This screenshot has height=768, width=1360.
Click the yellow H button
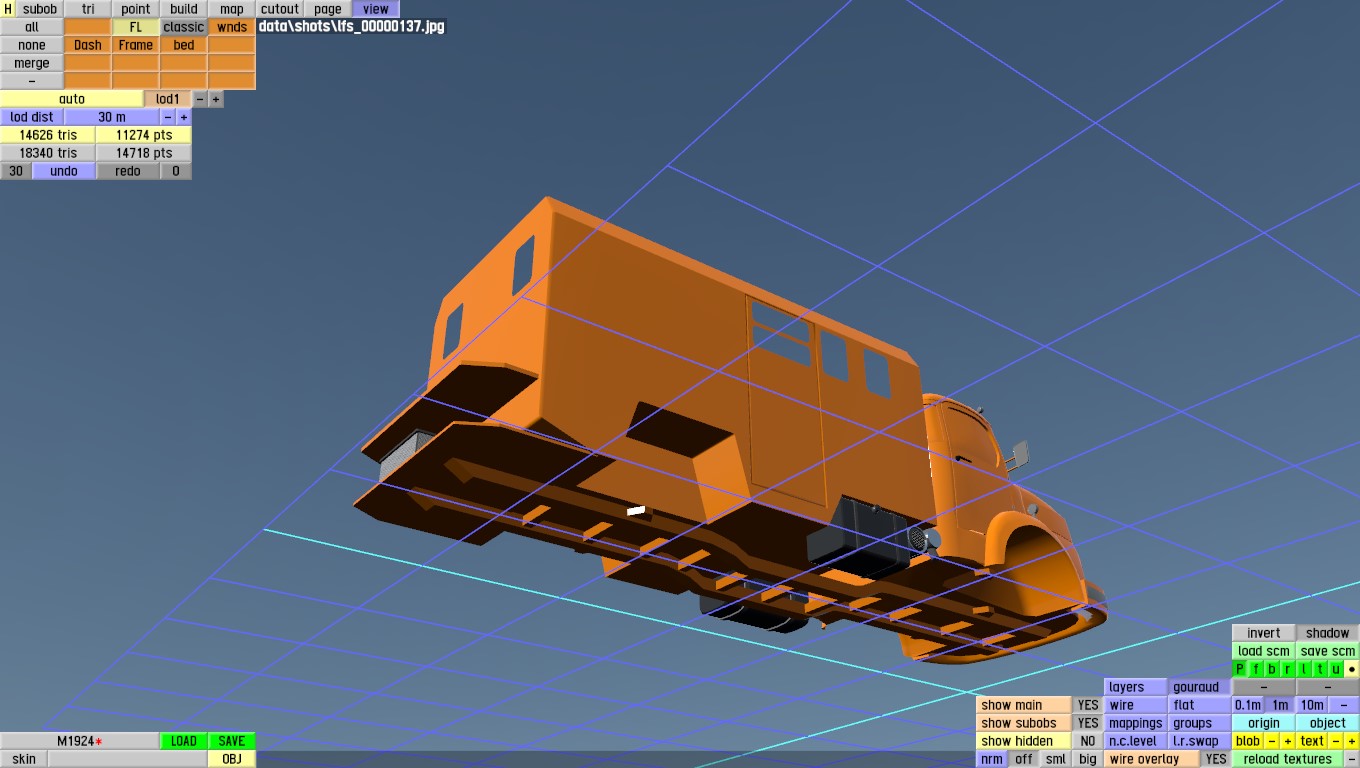[8, 9]
